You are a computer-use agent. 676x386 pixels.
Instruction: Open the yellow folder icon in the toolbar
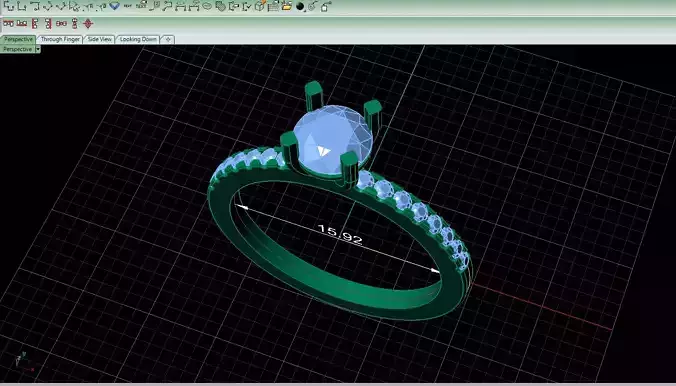(x=287, y=6)
